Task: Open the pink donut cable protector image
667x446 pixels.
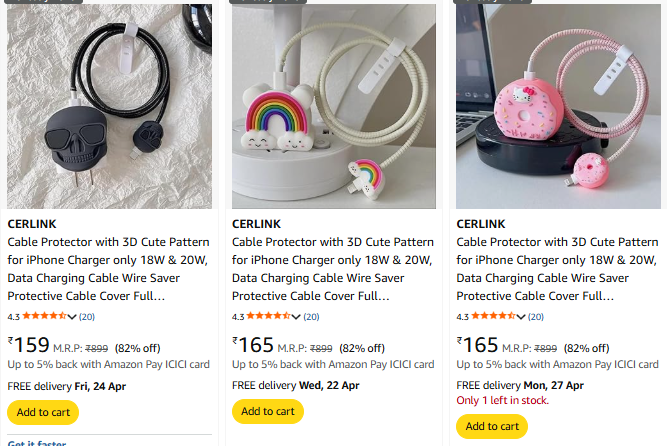Action: (x=558, y=105)
